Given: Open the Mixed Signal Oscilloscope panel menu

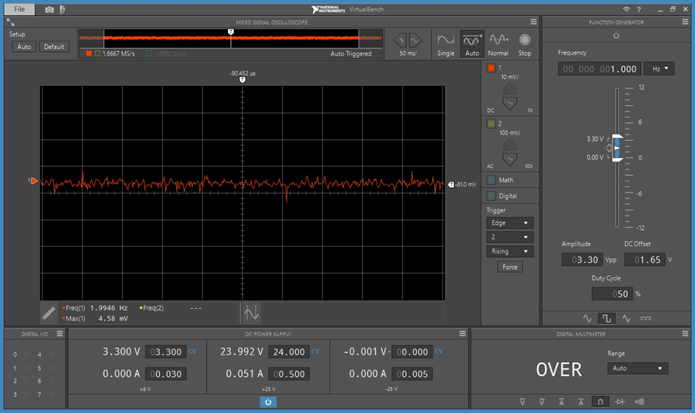Looking at the screenshot, I should tap(533, 21).
